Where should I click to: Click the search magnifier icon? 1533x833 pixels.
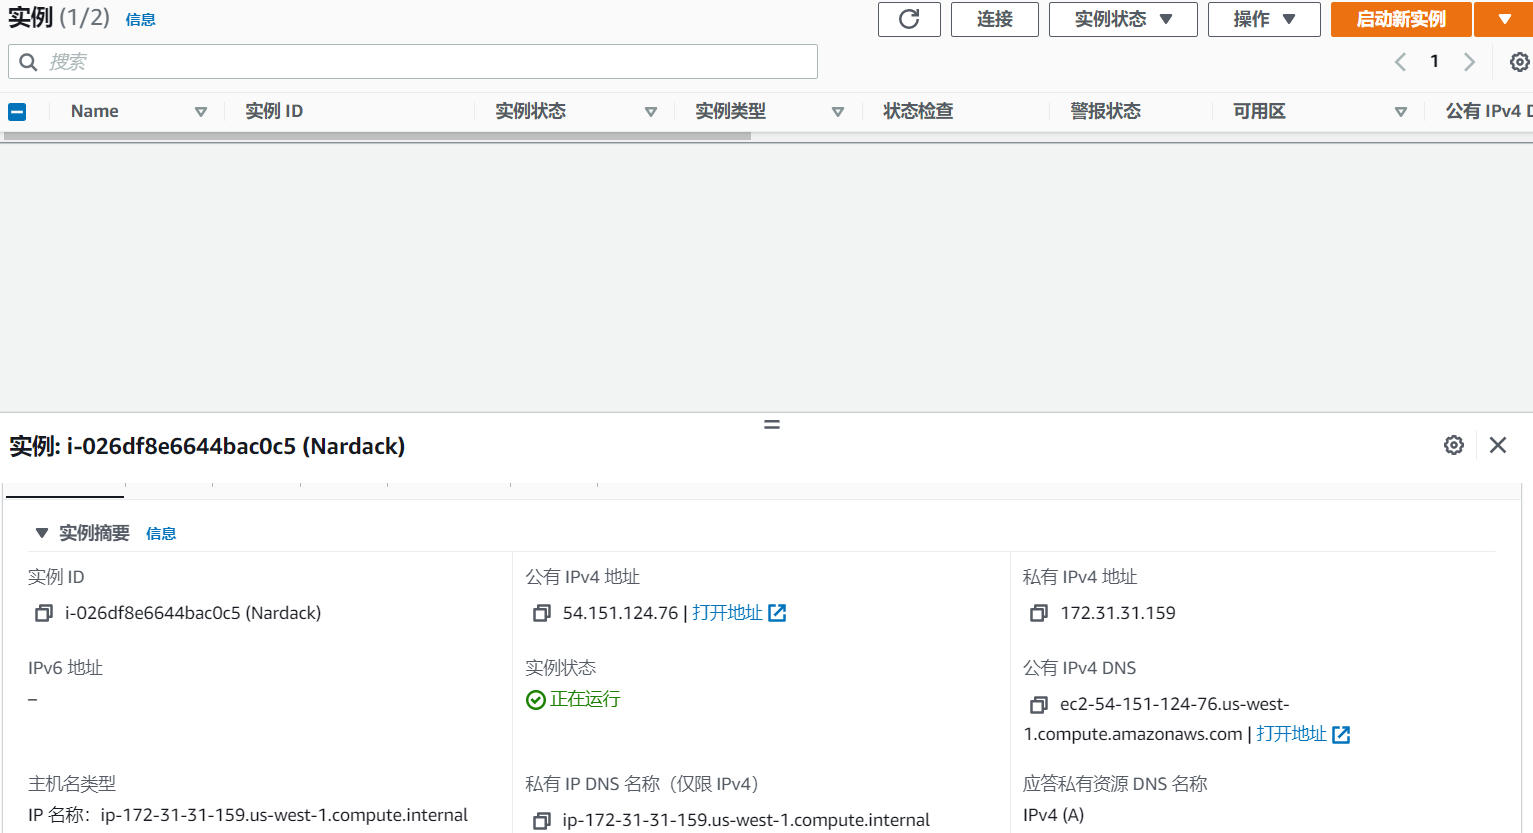28,62
